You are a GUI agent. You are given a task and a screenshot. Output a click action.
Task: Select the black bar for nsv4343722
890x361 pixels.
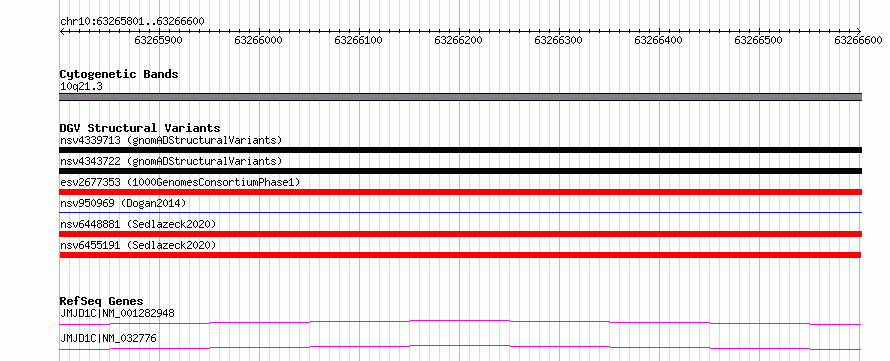(x=460, y=171)
